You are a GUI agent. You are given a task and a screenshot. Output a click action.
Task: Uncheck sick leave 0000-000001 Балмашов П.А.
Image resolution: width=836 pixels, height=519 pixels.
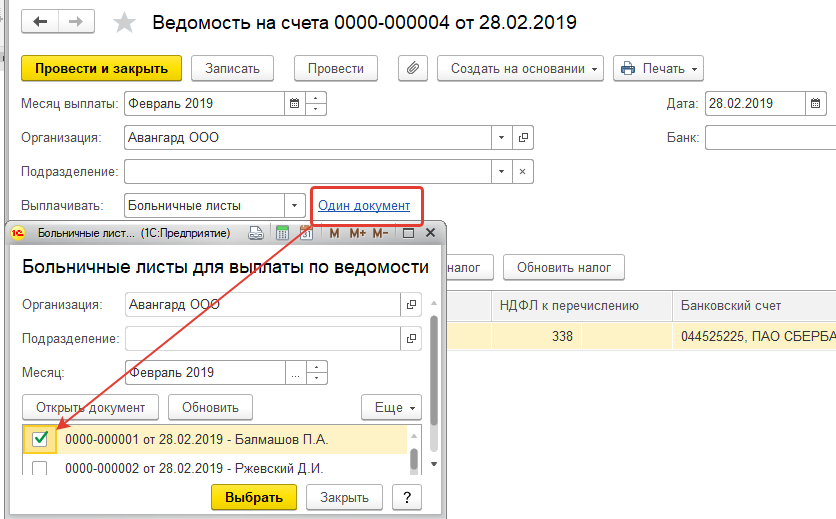click(40, 440)
